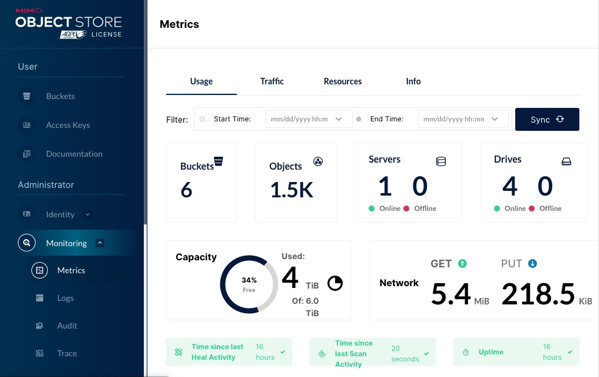Click the Heal Activity icon
Image resolution: width=599 pixels, height=377 pixels.
point(178,352)
